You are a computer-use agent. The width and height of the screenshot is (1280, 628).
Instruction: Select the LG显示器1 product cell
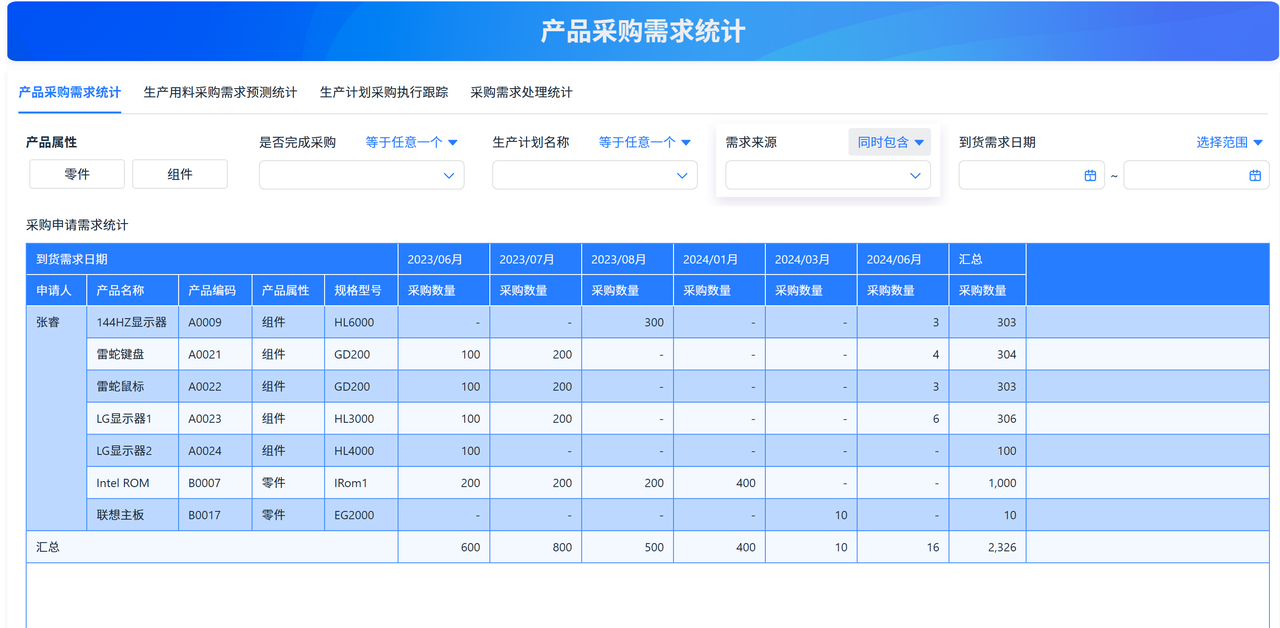click(133, 418)
